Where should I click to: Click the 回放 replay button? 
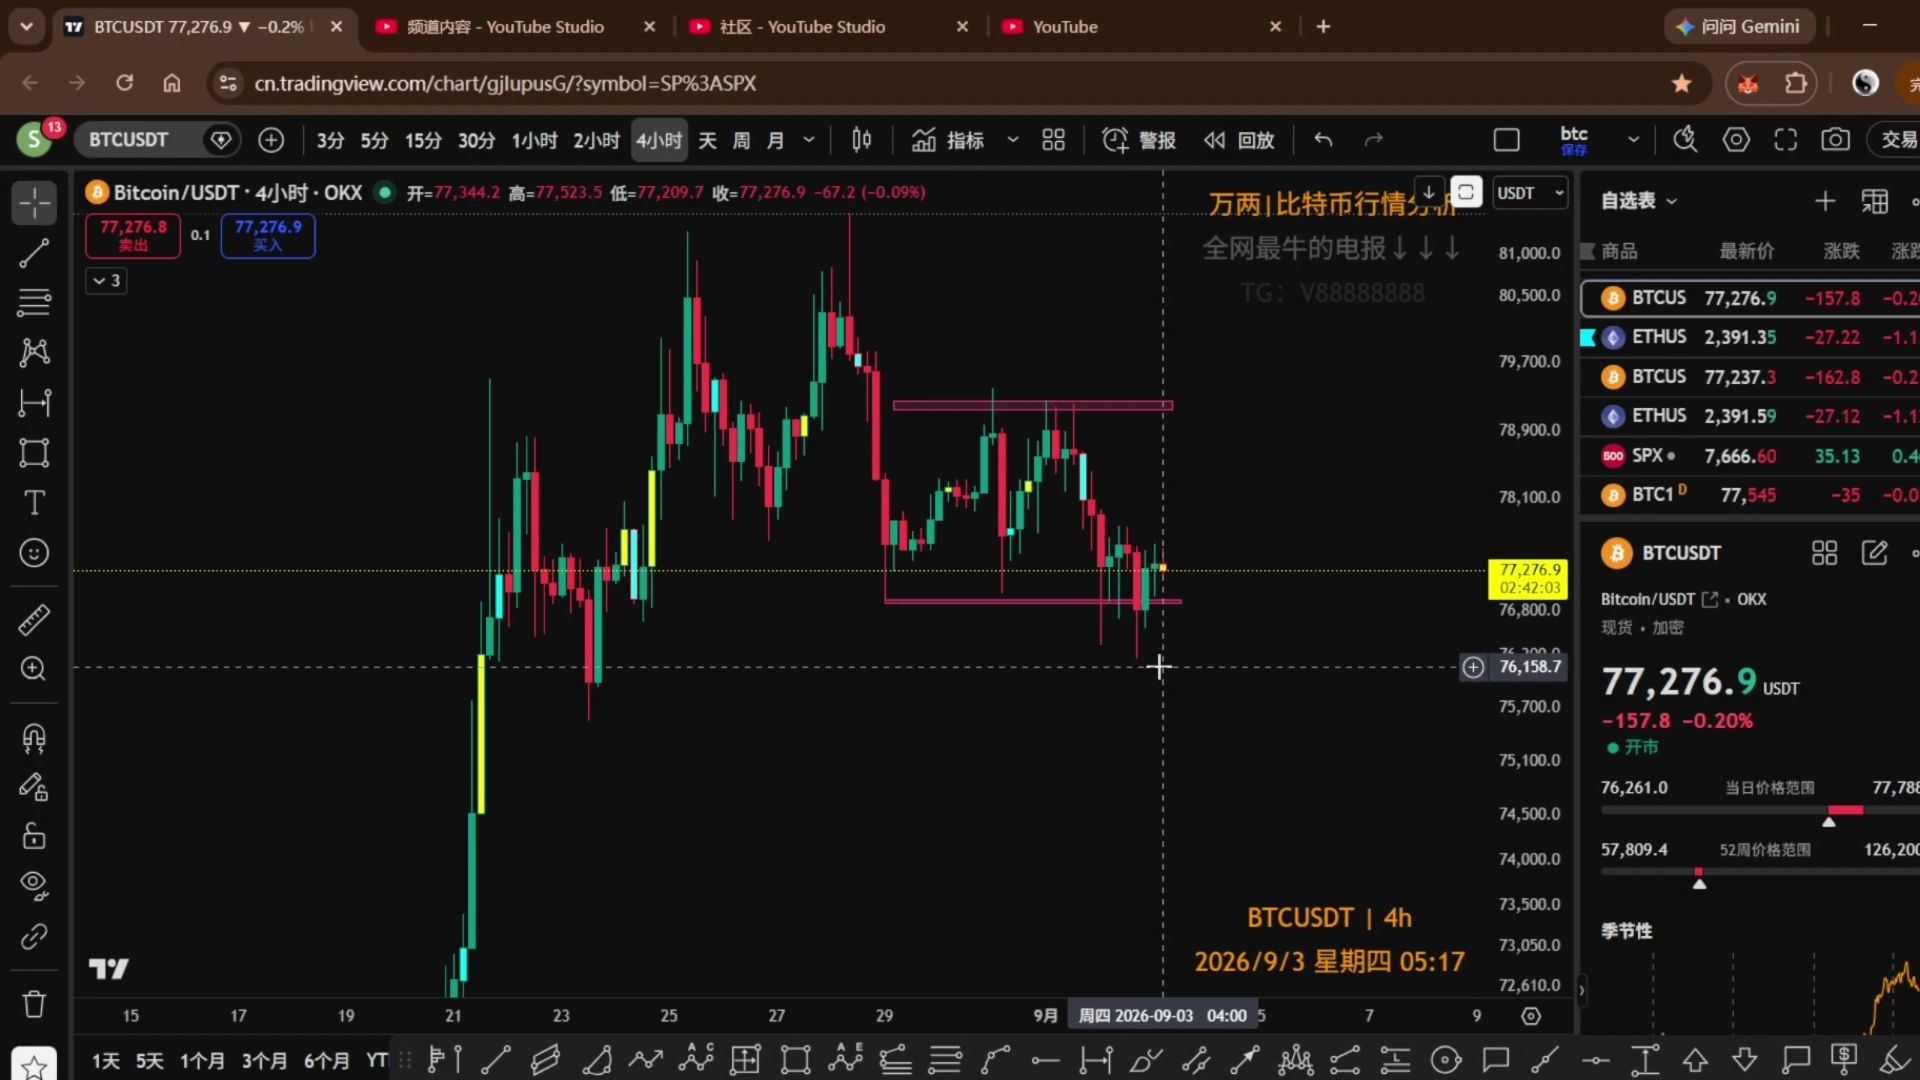1240,140
